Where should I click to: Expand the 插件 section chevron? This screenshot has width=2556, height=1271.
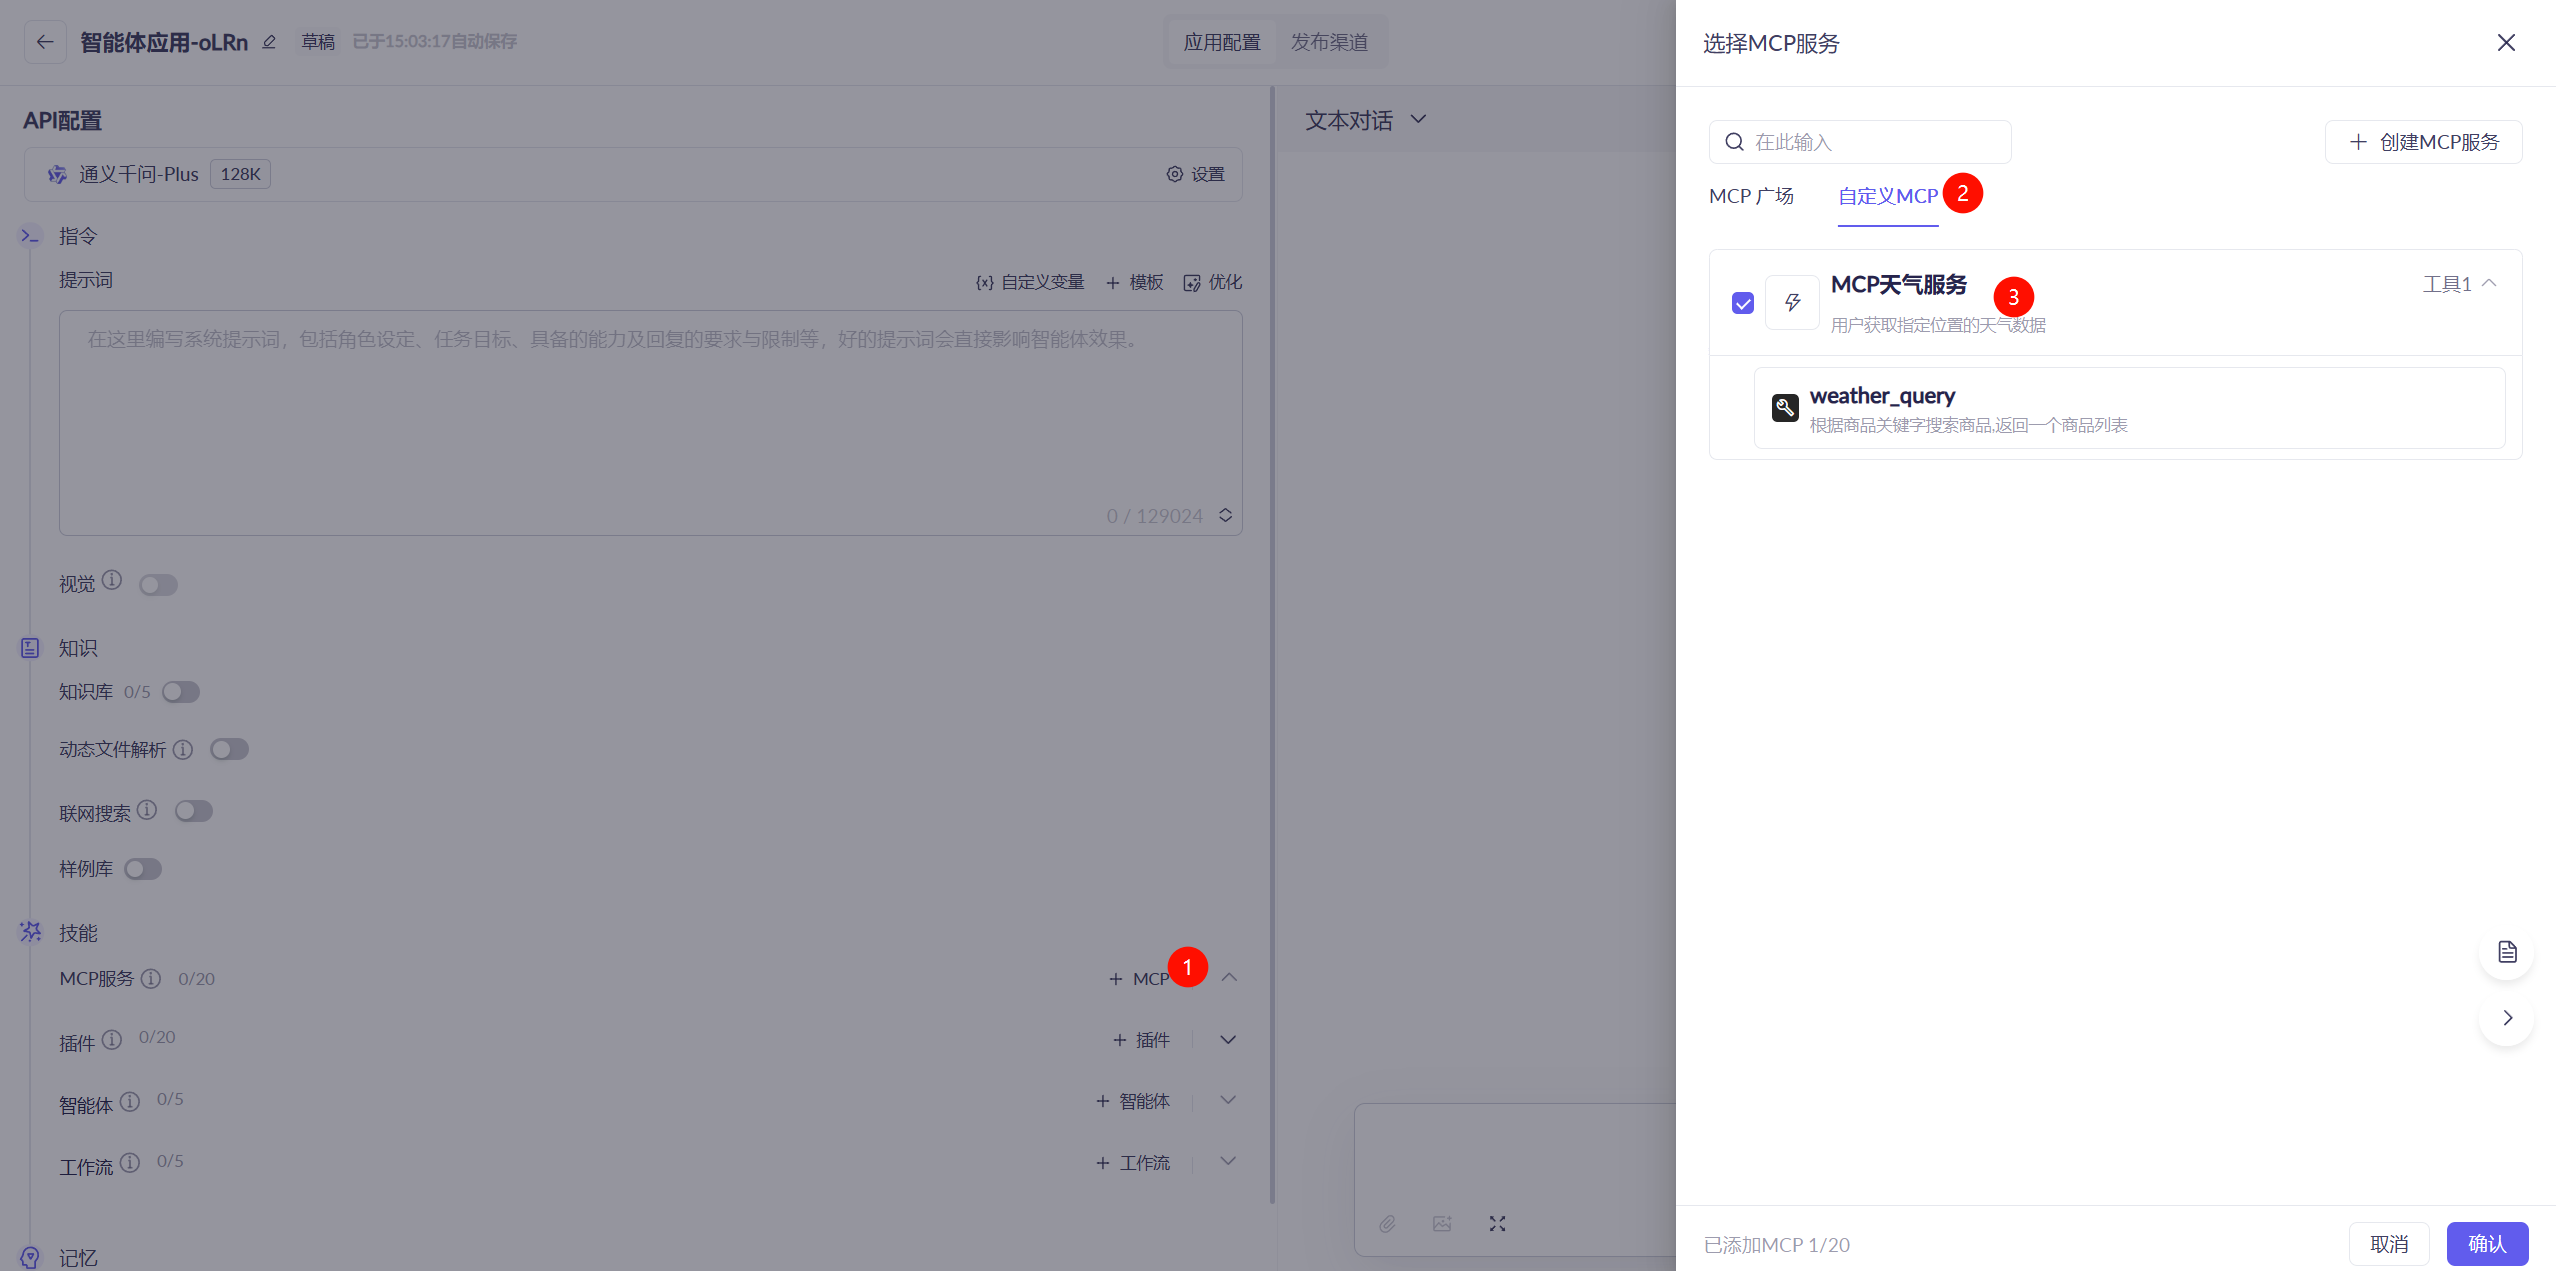[1228, 1040]
